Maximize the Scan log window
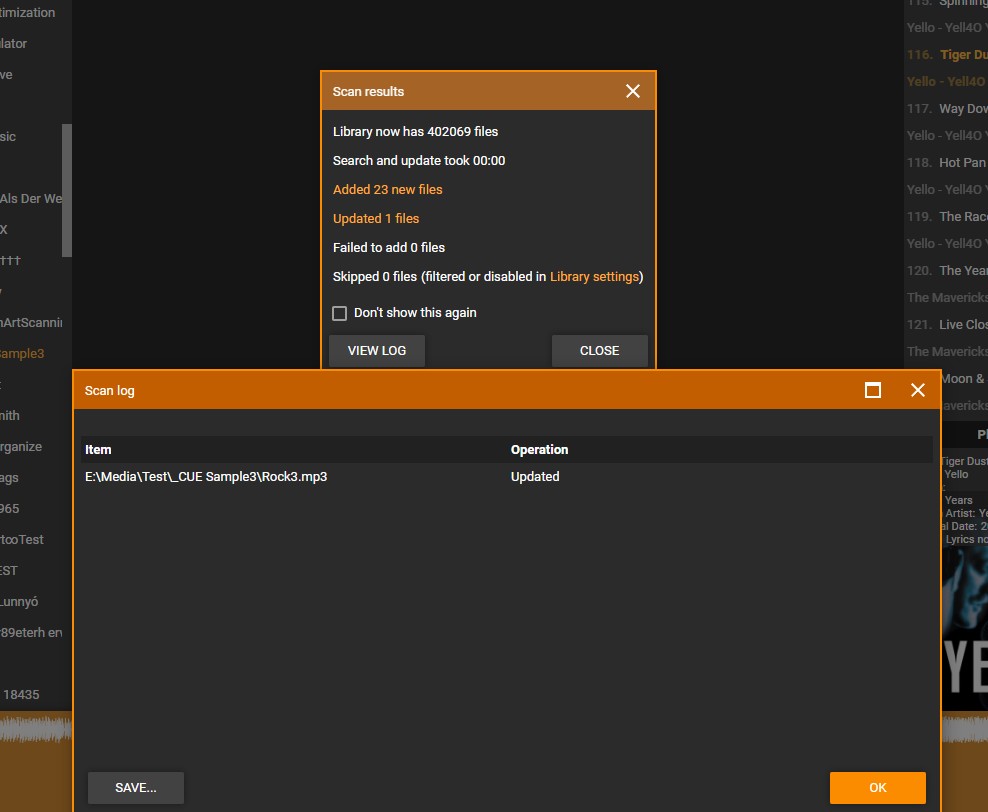The height and width of the screenshot is (812, 988). (873, 390)
